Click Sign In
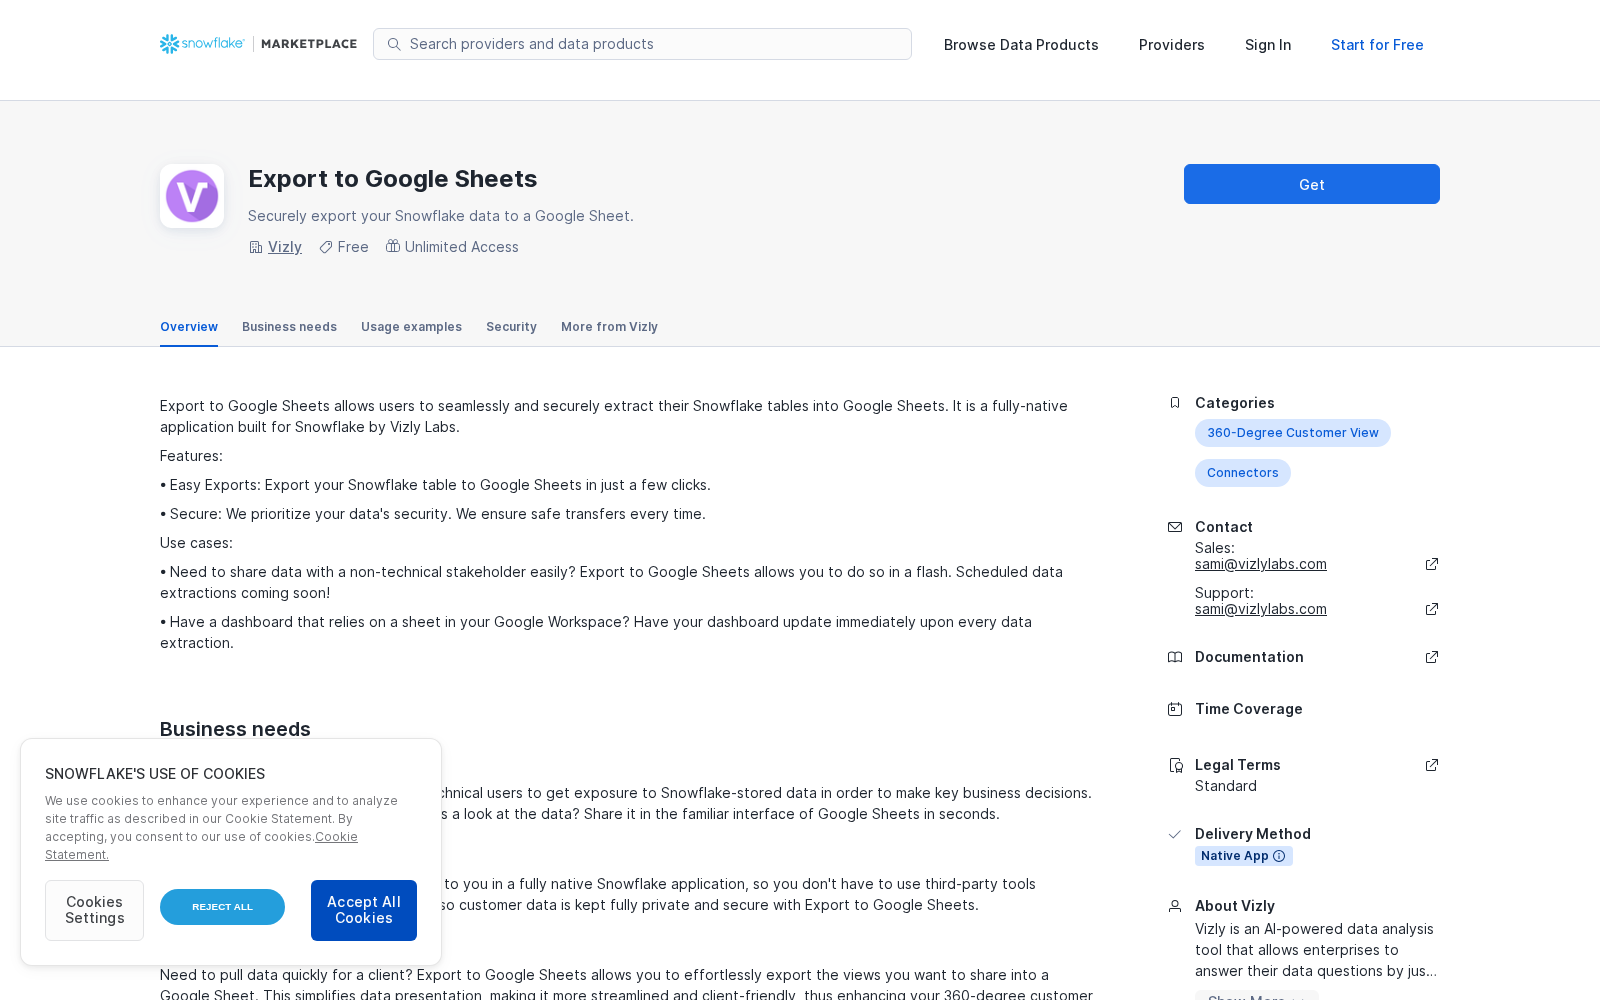1600x1000 pixels. [1268, 45]
